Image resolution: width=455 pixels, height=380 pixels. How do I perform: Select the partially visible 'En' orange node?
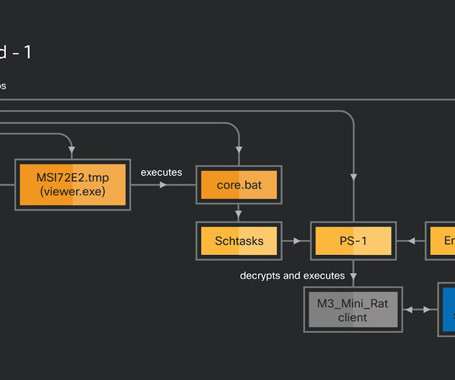[440, 241]
